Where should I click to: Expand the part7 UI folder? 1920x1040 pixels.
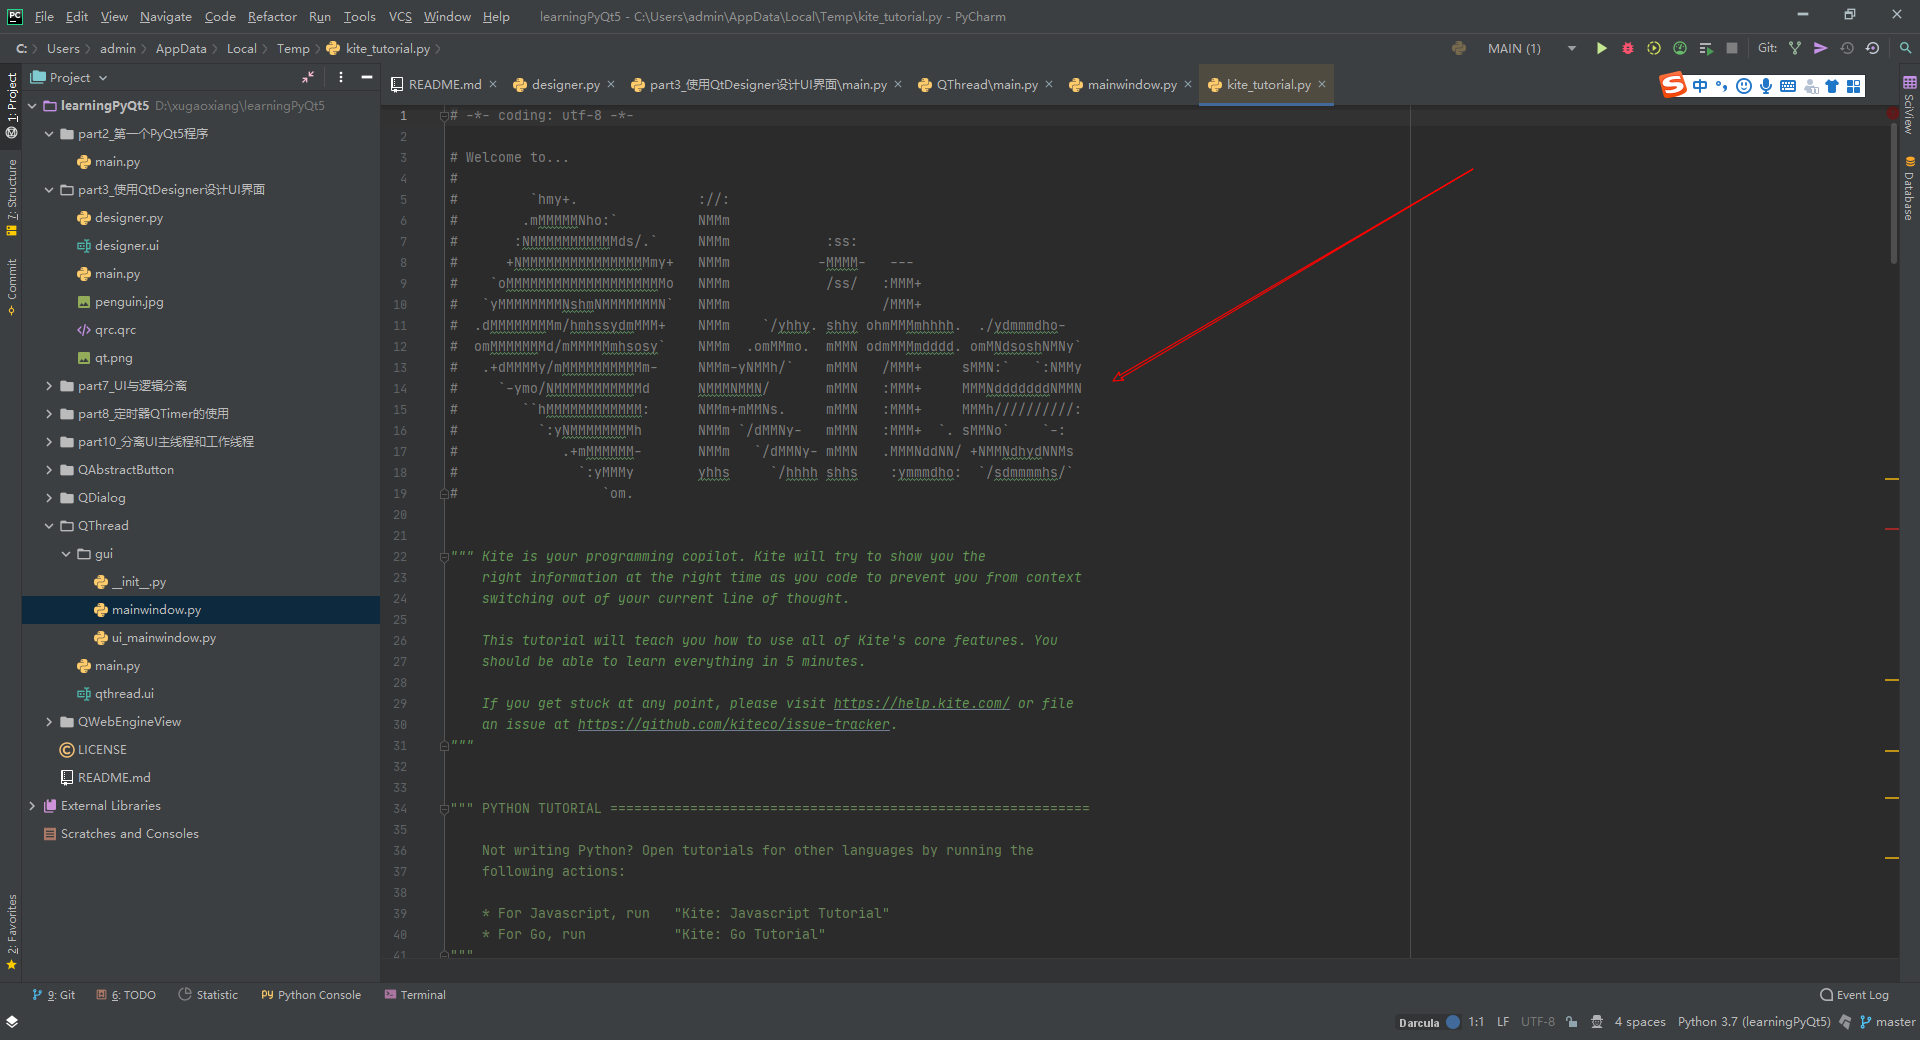49,385
